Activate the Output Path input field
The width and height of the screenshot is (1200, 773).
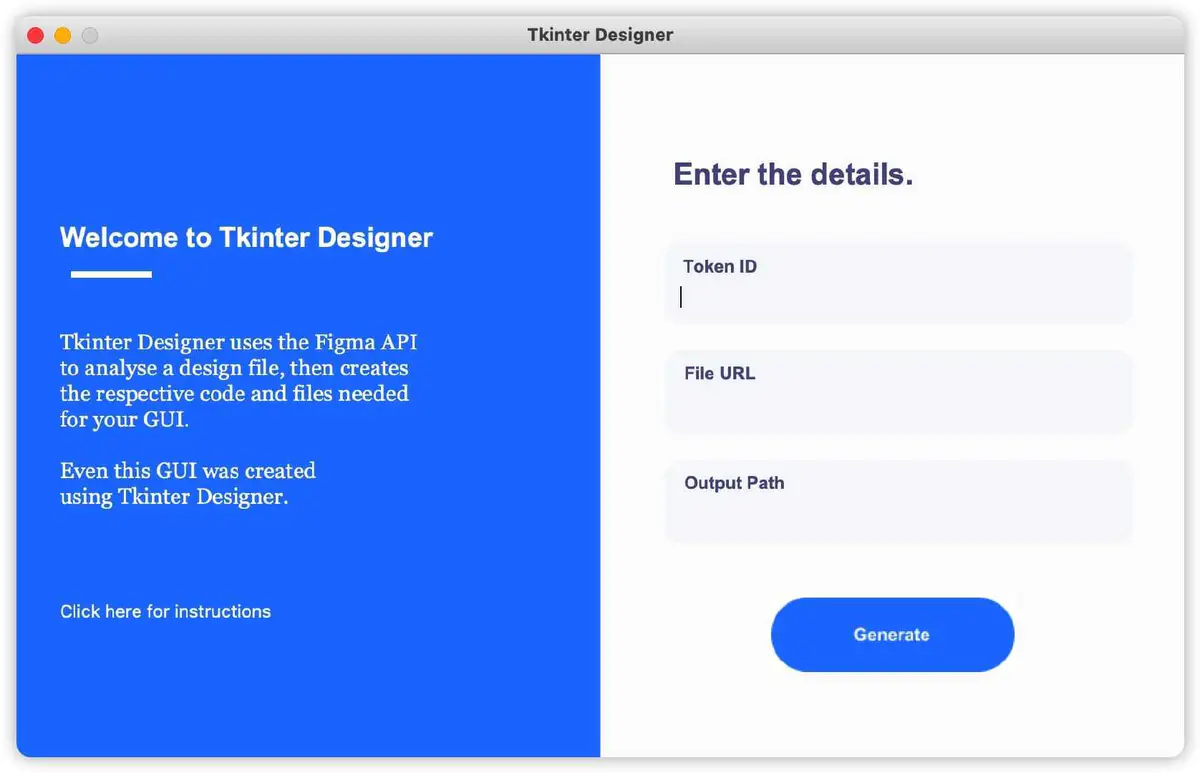click(x=899, y=501)
